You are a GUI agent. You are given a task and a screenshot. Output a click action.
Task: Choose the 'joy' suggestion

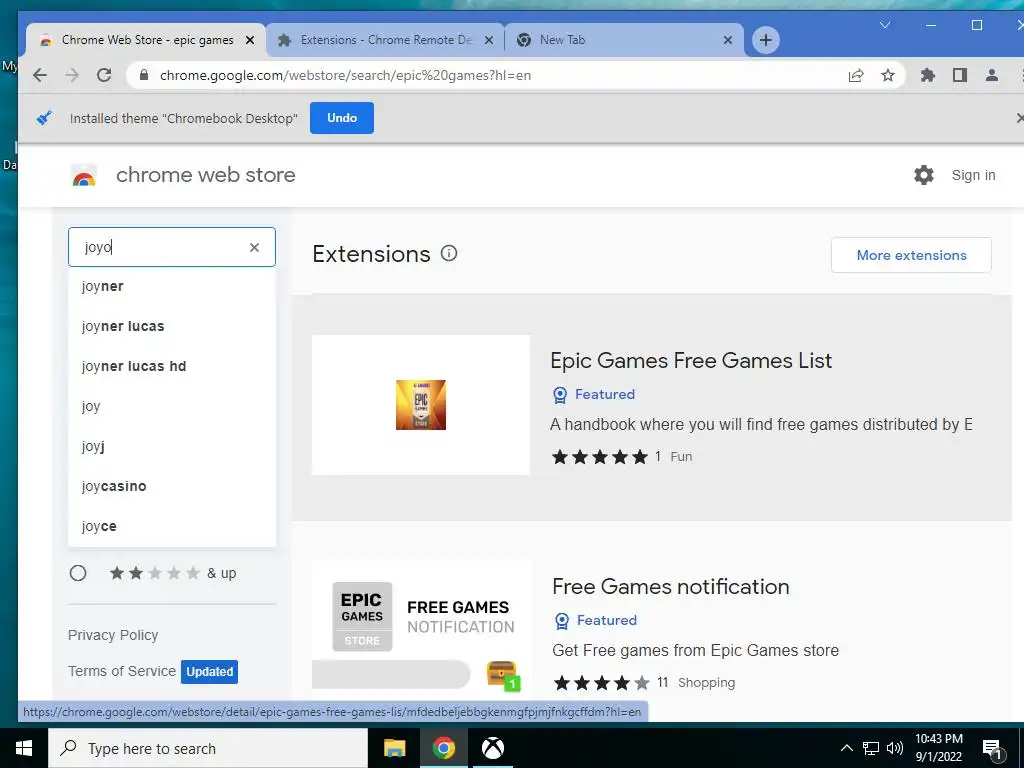tap(172, 406)
